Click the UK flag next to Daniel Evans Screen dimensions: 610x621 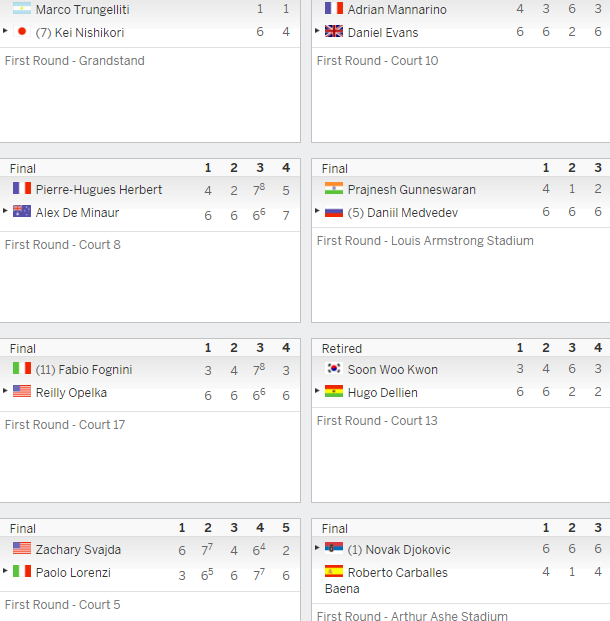tap(334, 31)
